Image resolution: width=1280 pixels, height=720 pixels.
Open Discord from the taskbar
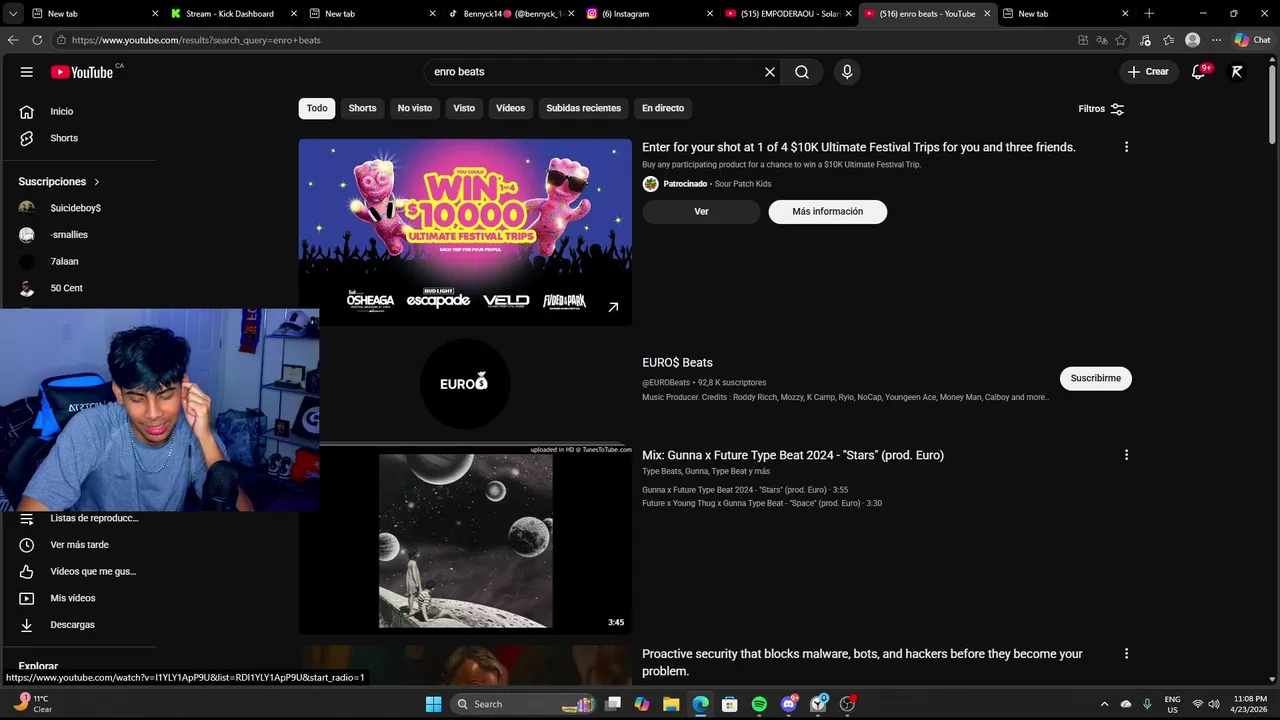click(789, 704)
